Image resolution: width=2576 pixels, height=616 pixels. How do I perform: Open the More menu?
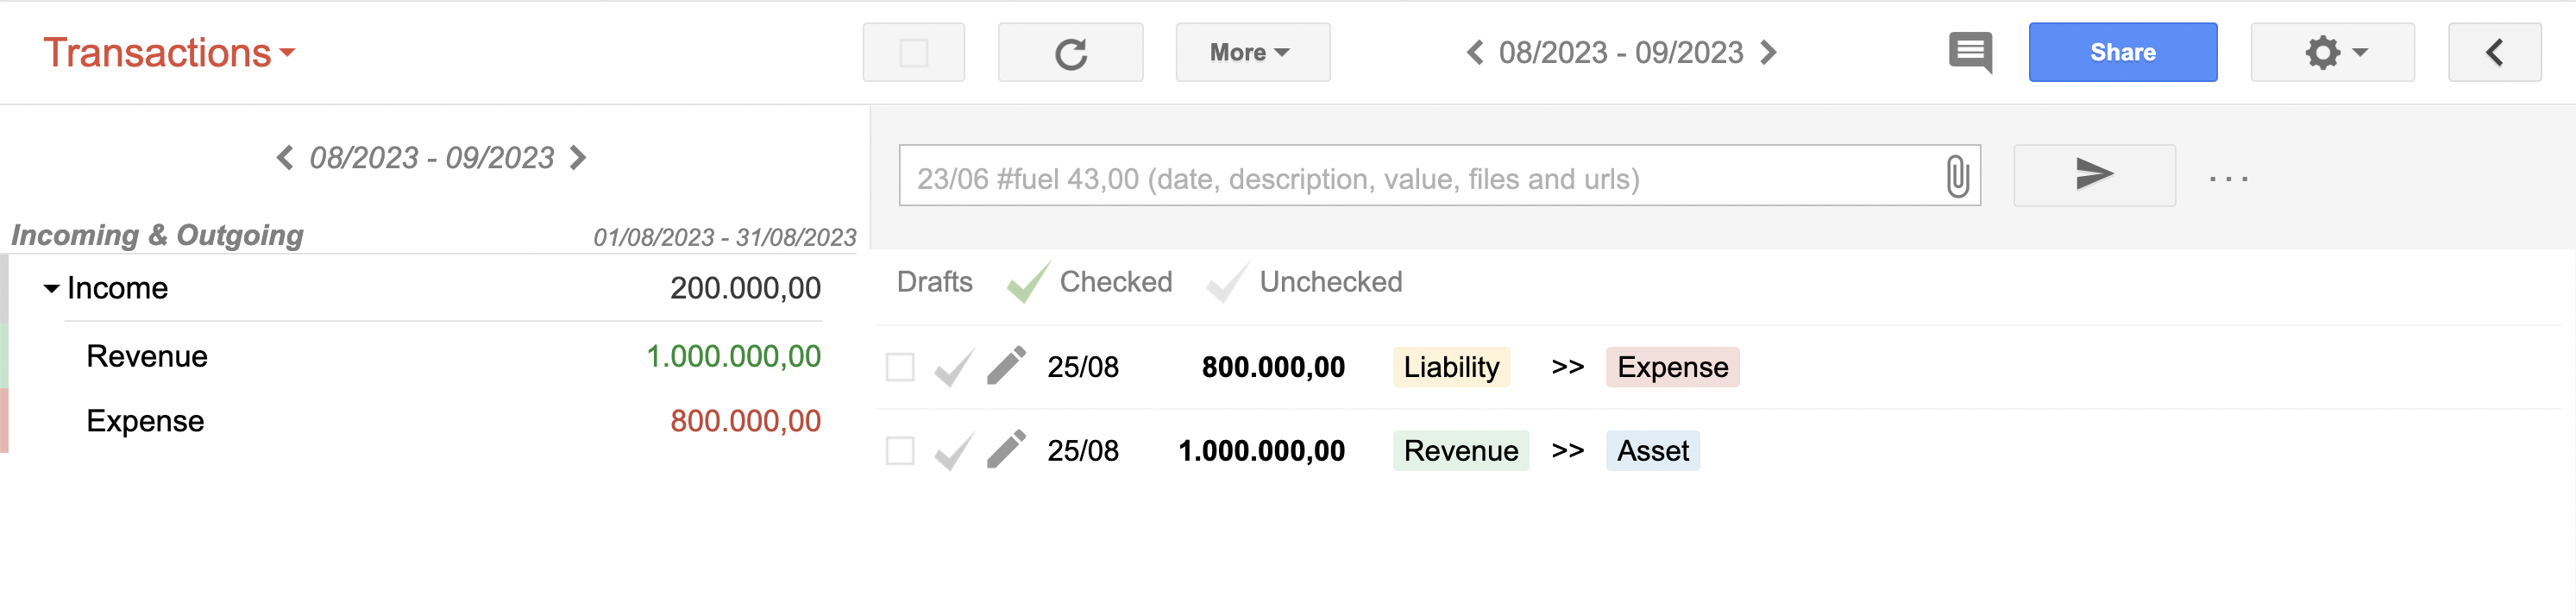pos(1251,52)
